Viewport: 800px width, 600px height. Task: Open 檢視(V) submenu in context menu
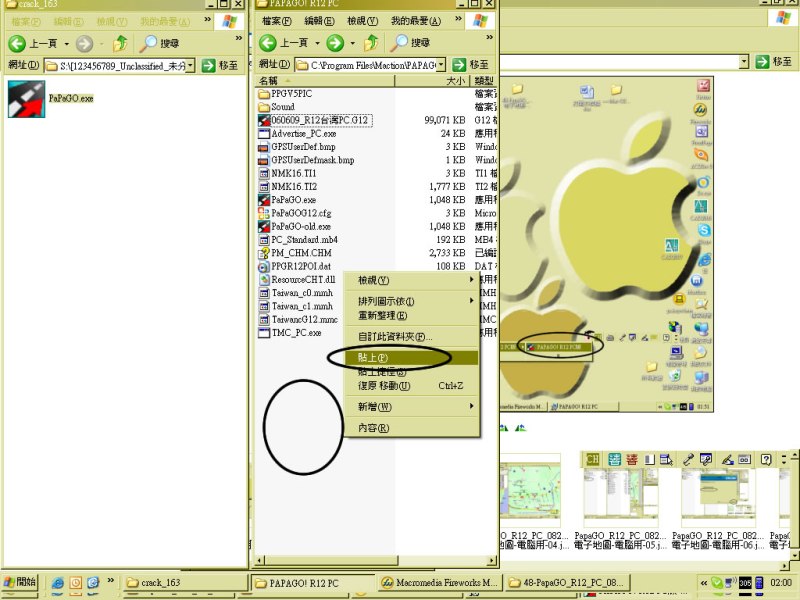(x=412, y=280)
